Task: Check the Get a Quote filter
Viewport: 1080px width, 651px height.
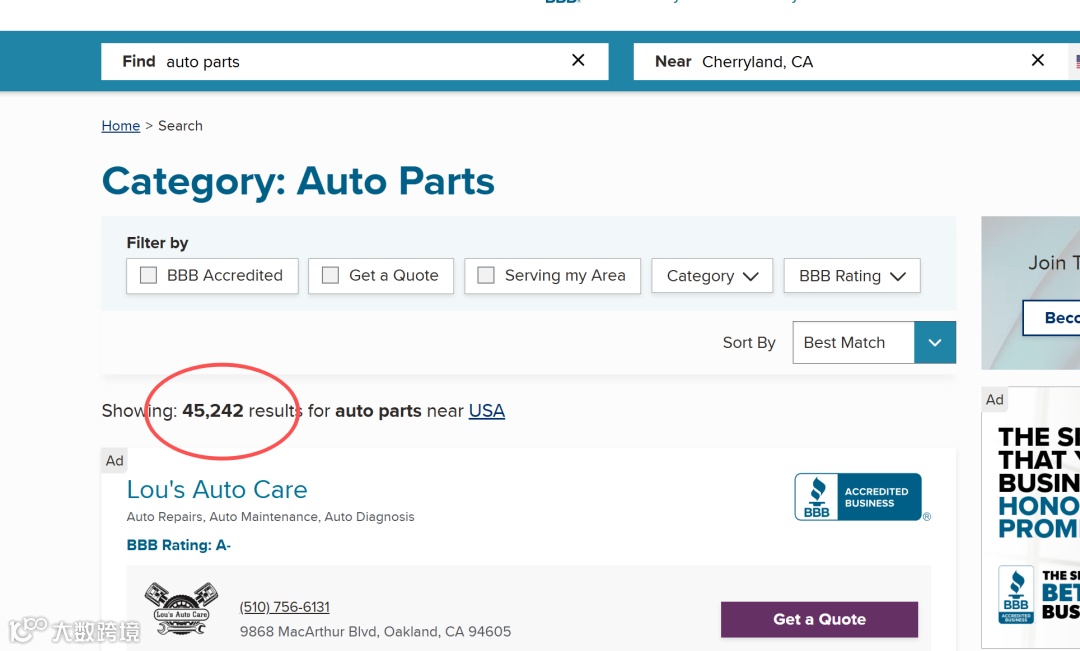Action: click(x=331, y=276)
